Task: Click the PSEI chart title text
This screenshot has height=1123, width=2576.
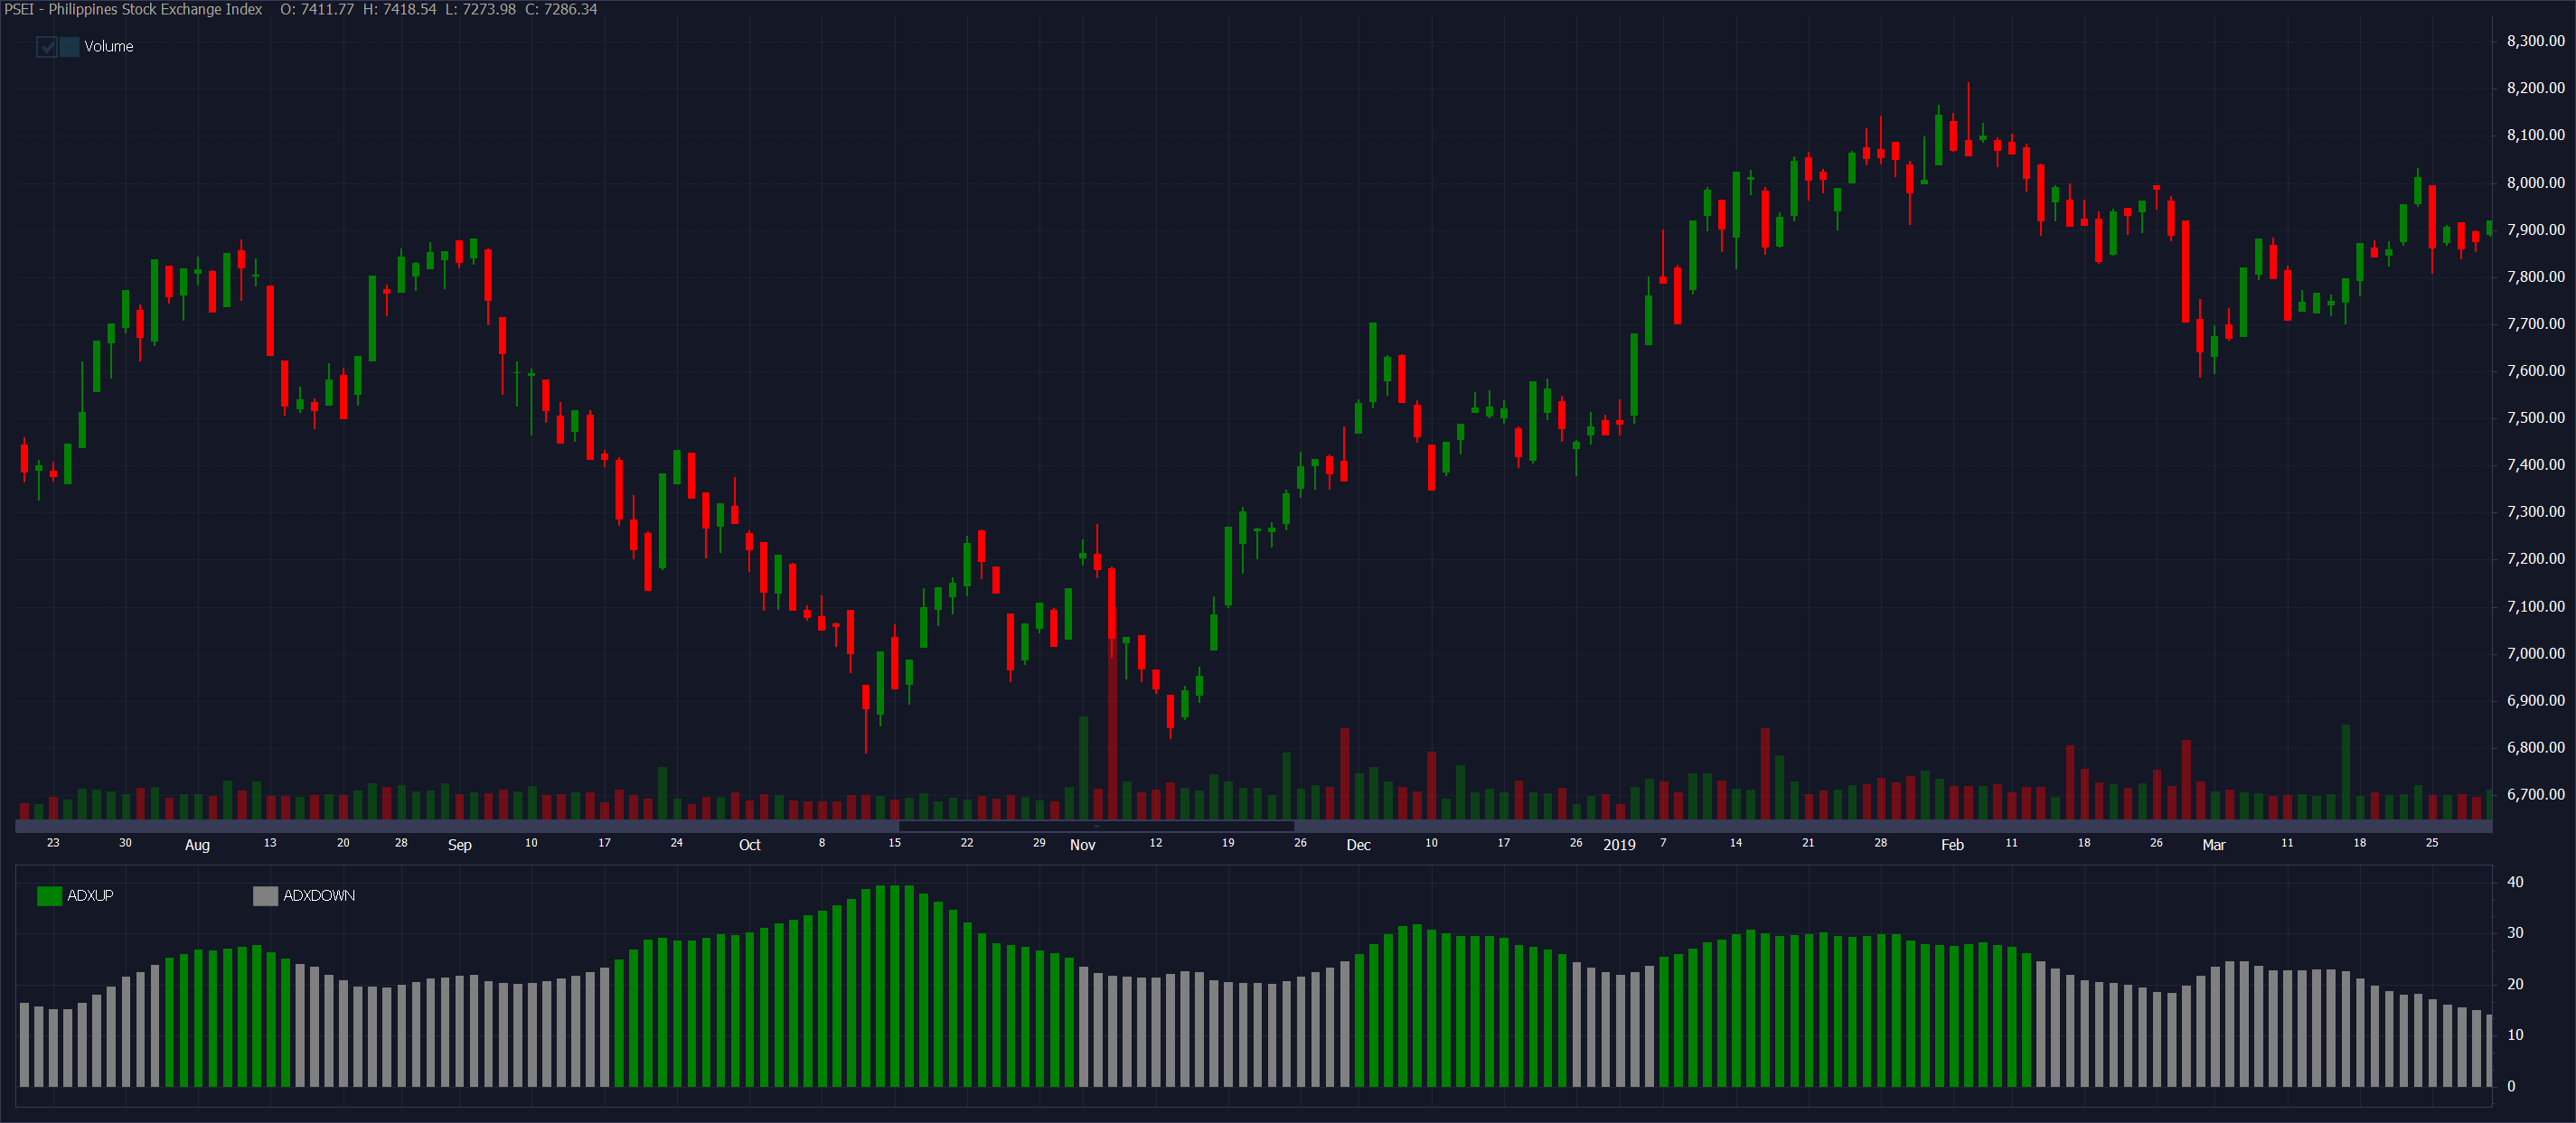Action: [x=133, y=9]
